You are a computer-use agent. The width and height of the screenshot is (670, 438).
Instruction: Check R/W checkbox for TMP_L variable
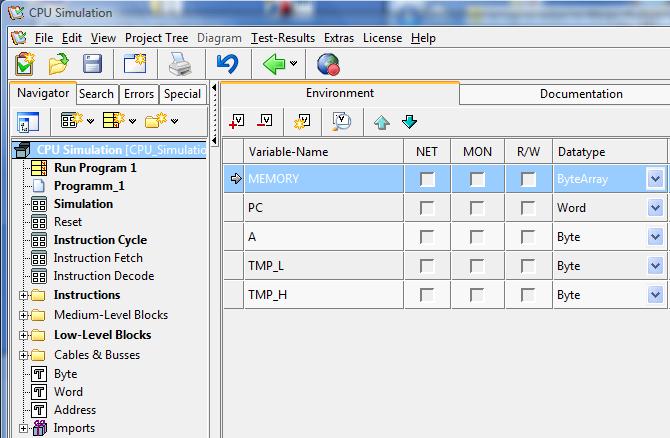(x=527, y=266)
